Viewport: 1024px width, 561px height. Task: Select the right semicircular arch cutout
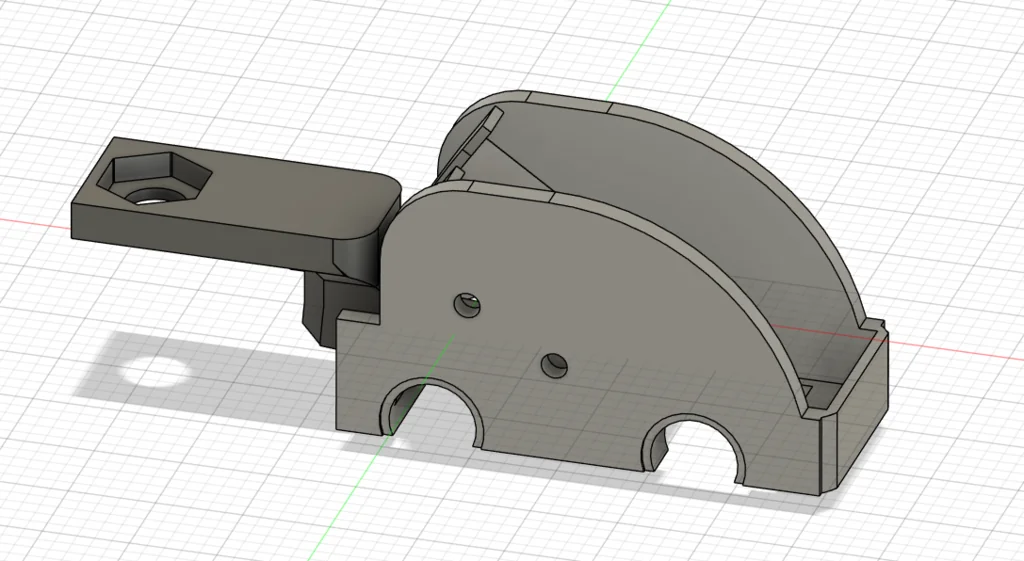tap(696, 447)
